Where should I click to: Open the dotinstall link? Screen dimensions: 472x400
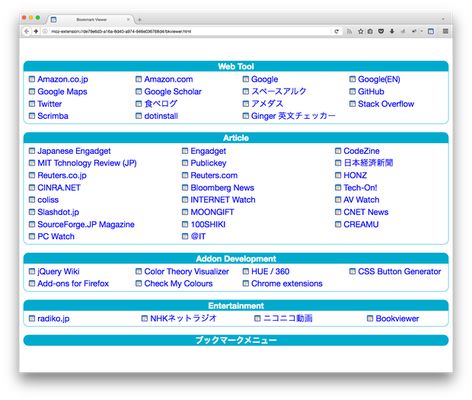point(161,116)
